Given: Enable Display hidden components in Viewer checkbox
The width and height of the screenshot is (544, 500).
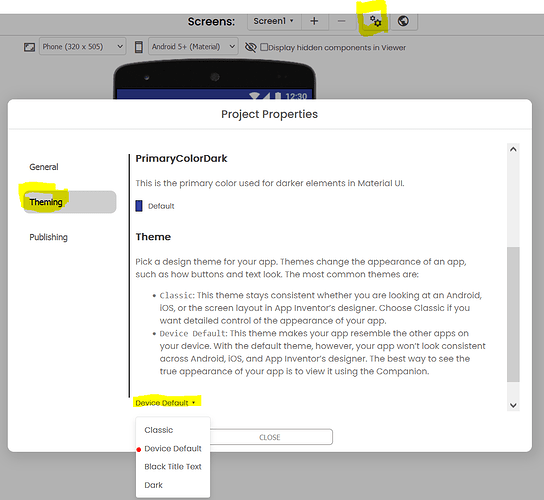Looking at the screenshot, I should pos(264,47).
